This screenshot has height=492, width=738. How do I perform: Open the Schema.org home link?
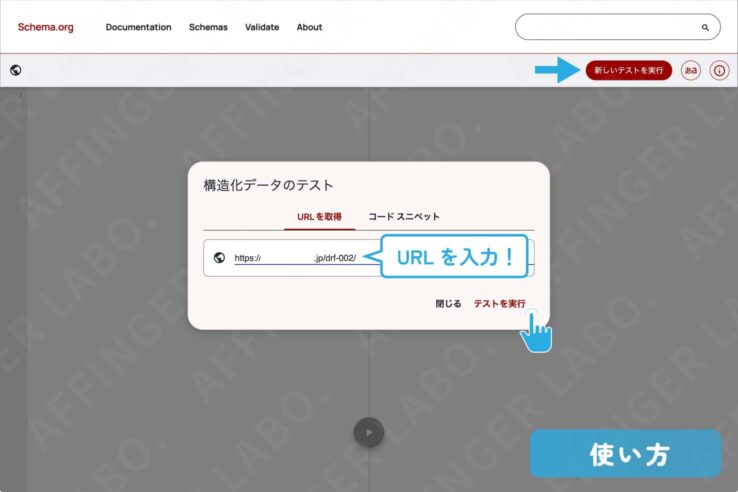46,27
